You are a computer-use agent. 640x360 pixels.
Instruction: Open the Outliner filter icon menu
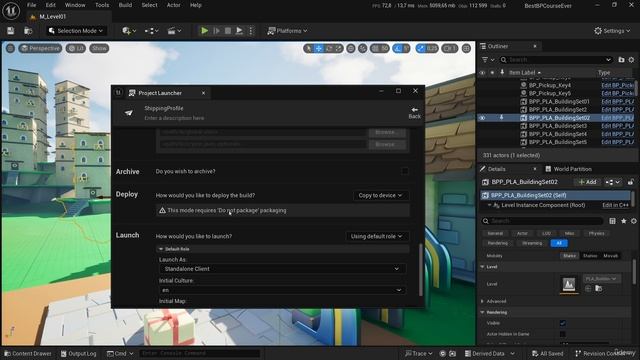click(488, 60)
